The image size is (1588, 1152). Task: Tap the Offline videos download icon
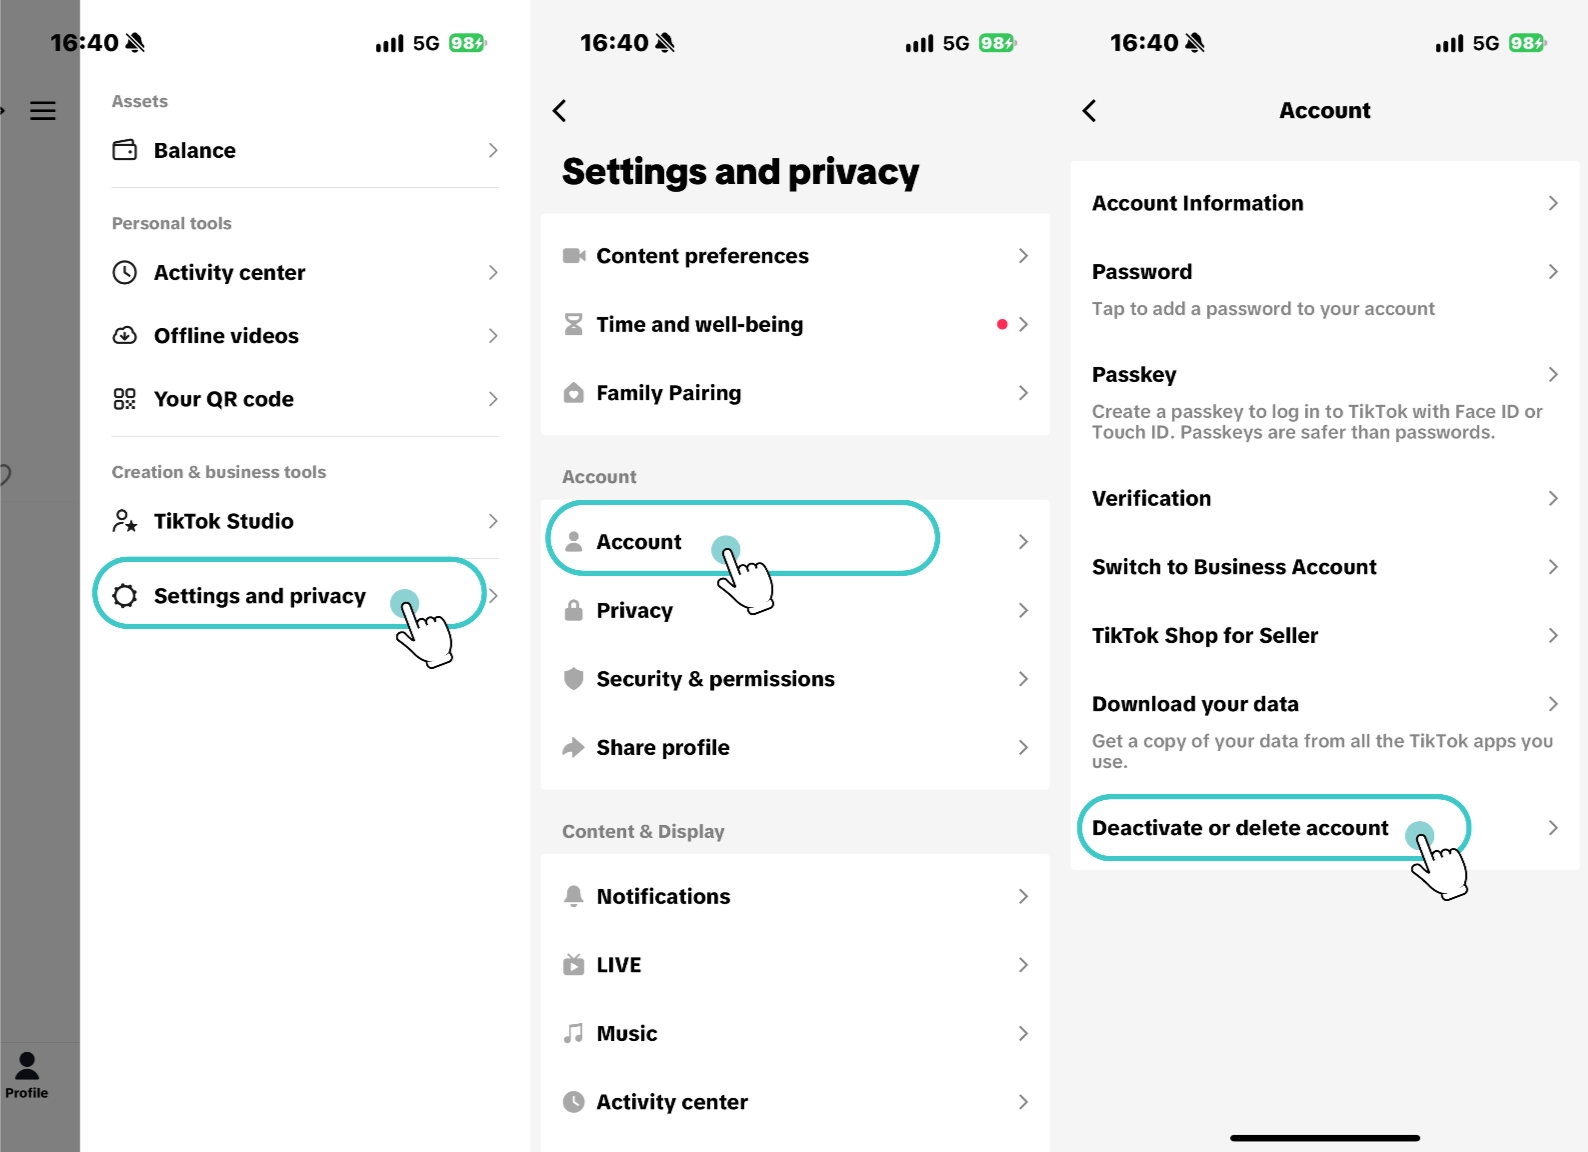125,336
